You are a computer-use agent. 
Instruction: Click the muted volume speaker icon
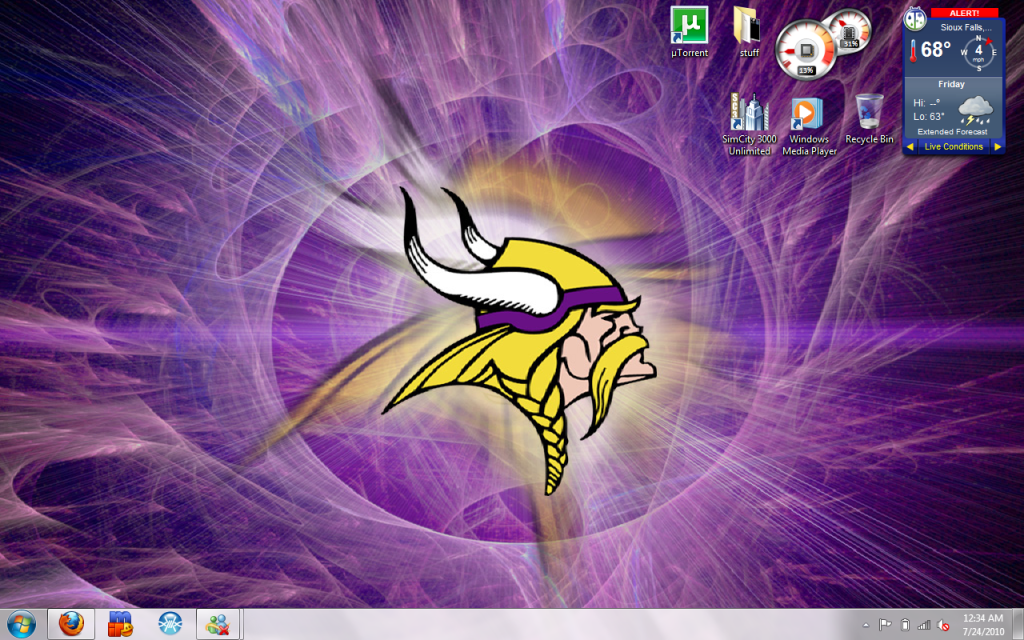pyautogui.click(x=942, y=625)
